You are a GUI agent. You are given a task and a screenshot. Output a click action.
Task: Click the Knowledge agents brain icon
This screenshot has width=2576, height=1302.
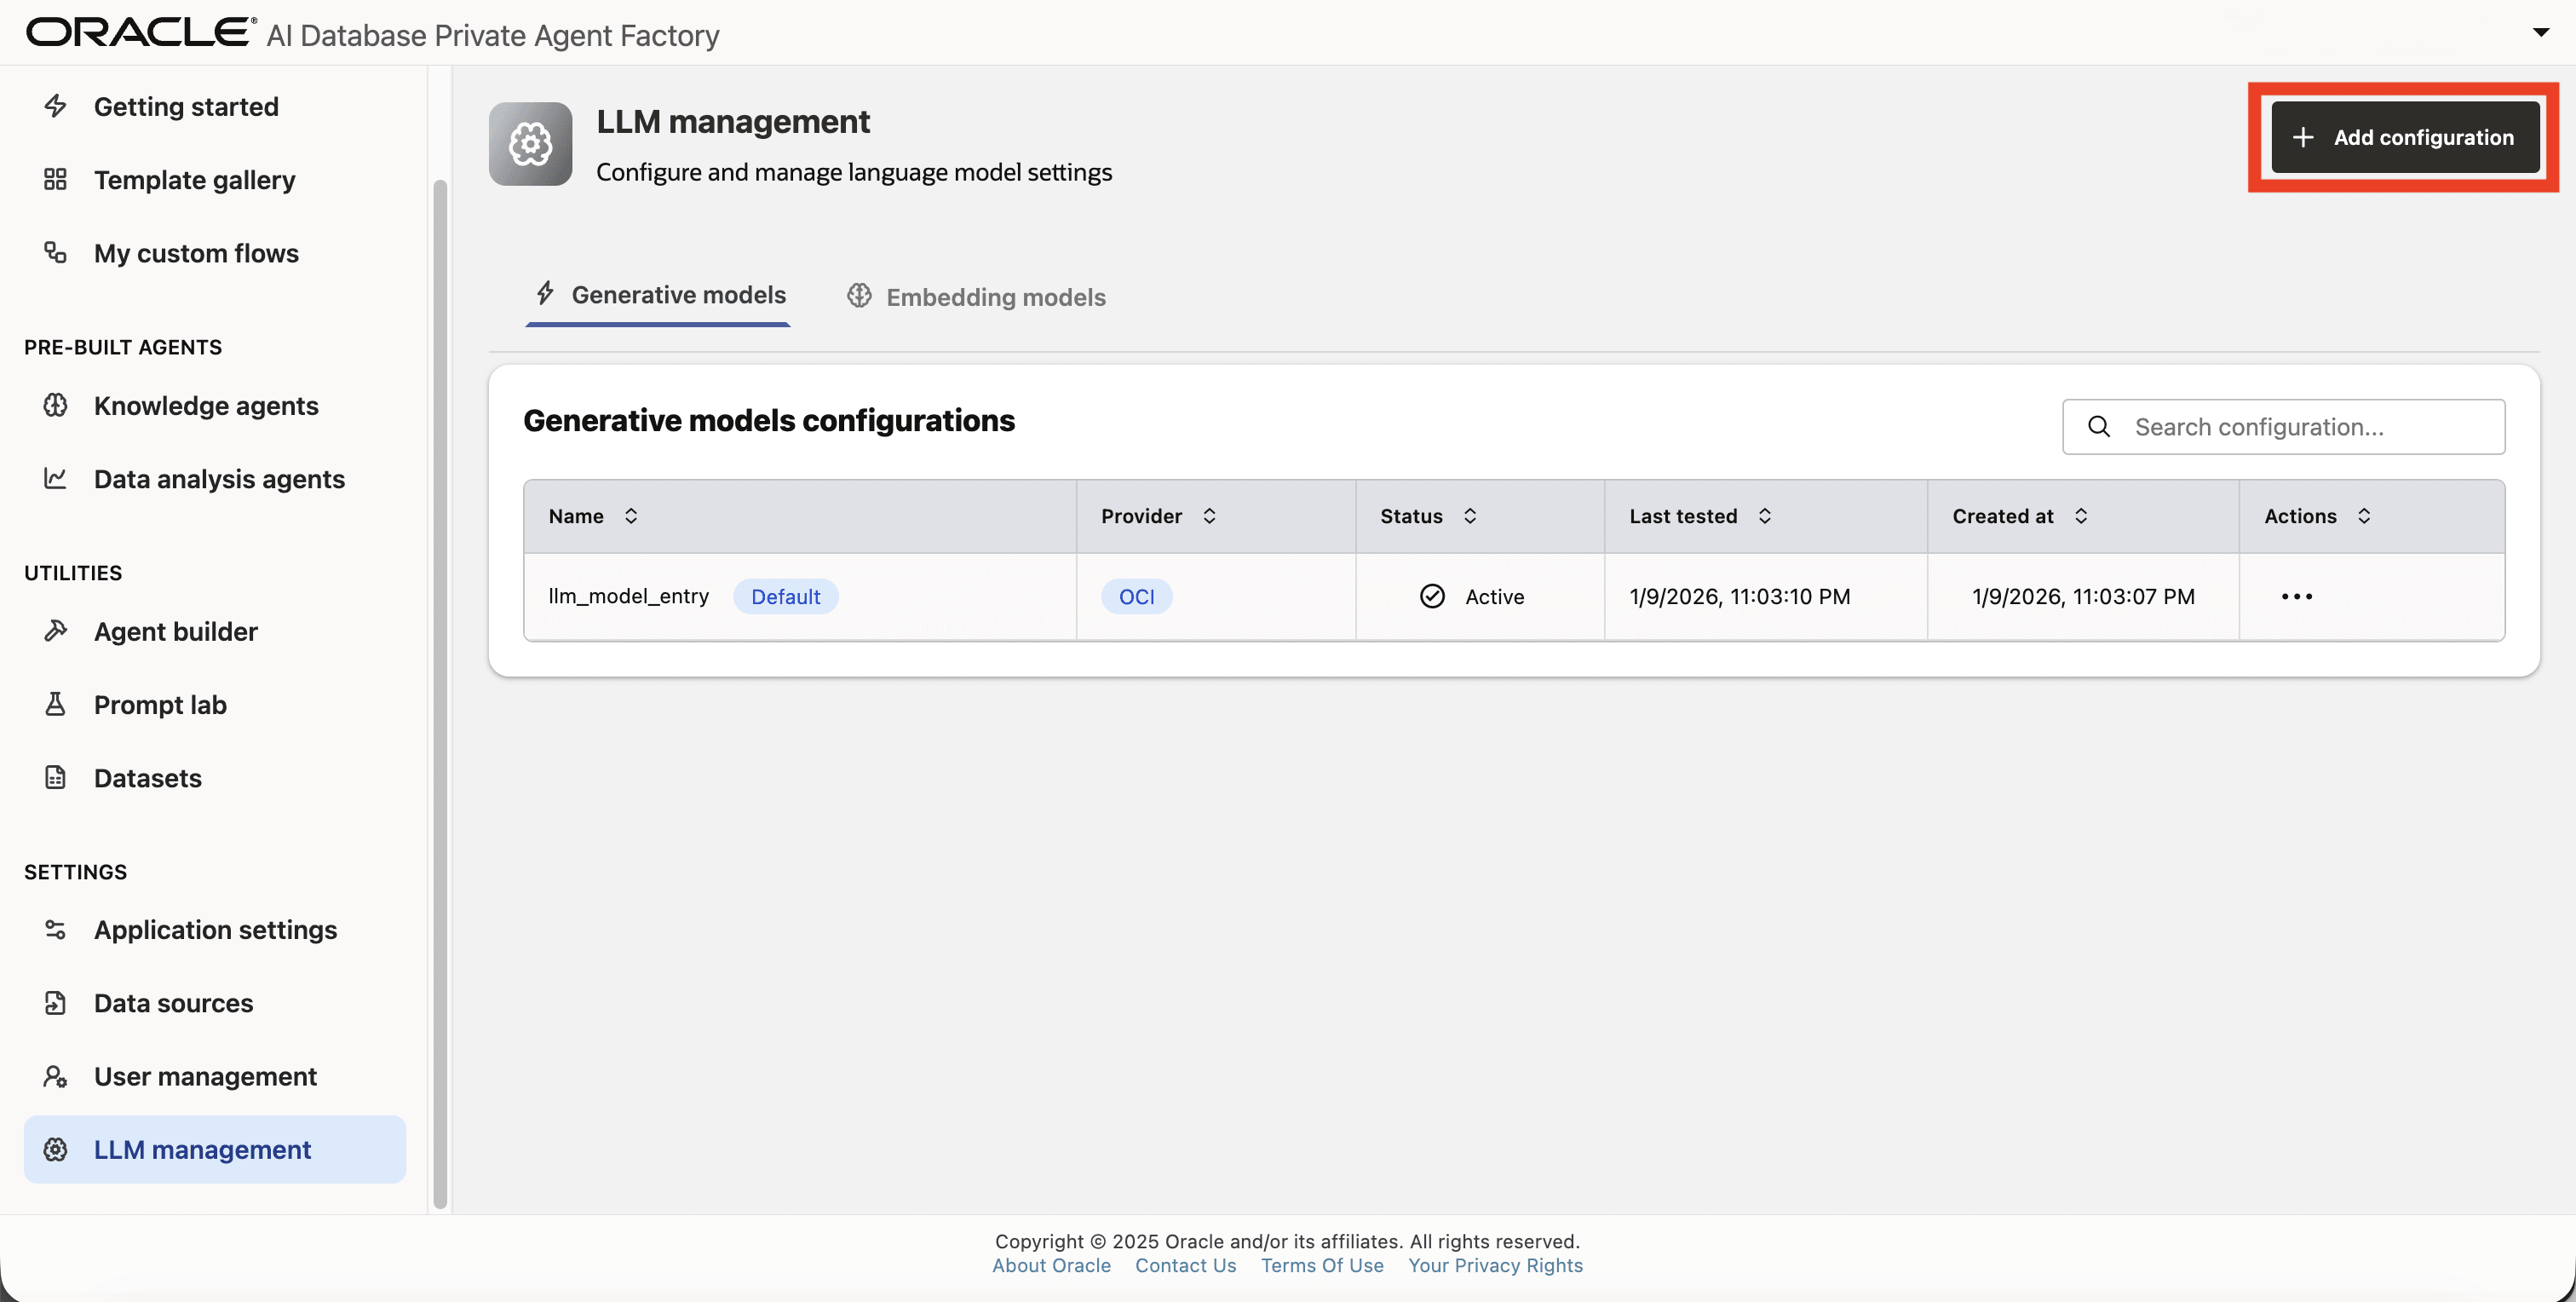[x=55, y=405]
